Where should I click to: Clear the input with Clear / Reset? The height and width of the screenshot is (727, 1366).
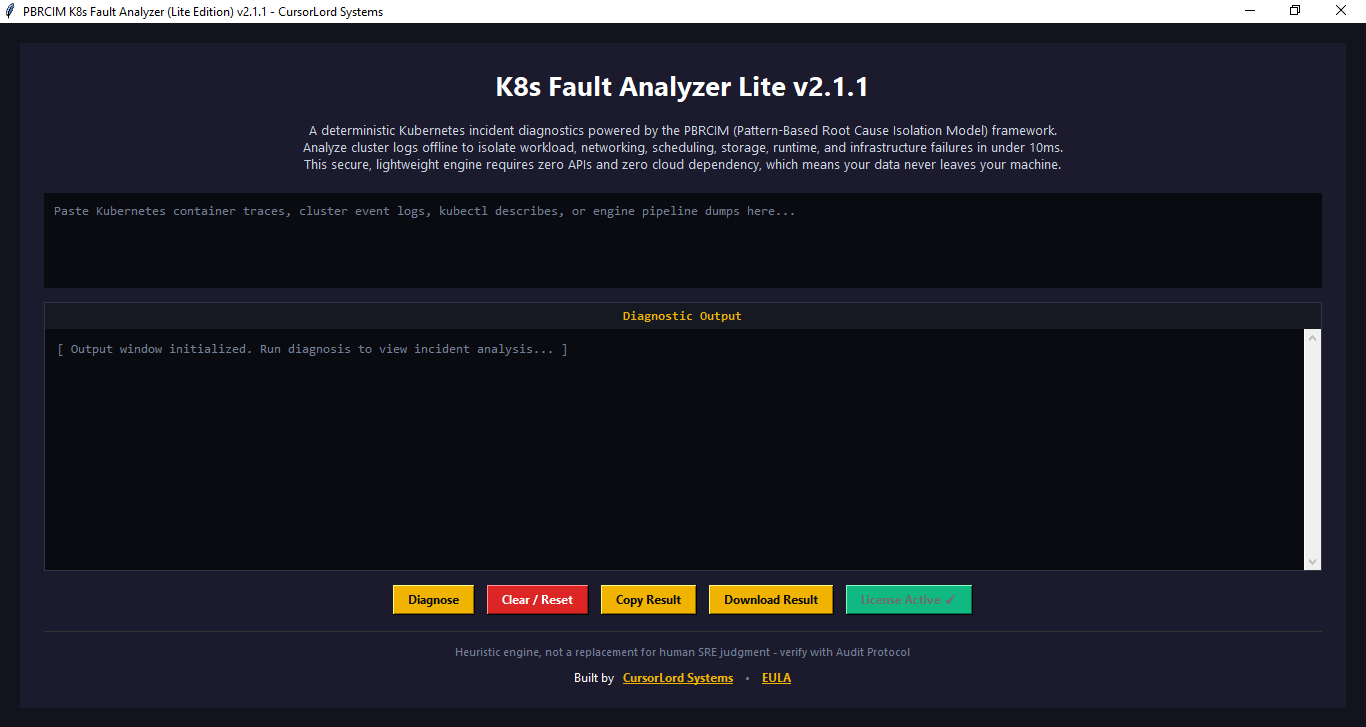(537, 600)
